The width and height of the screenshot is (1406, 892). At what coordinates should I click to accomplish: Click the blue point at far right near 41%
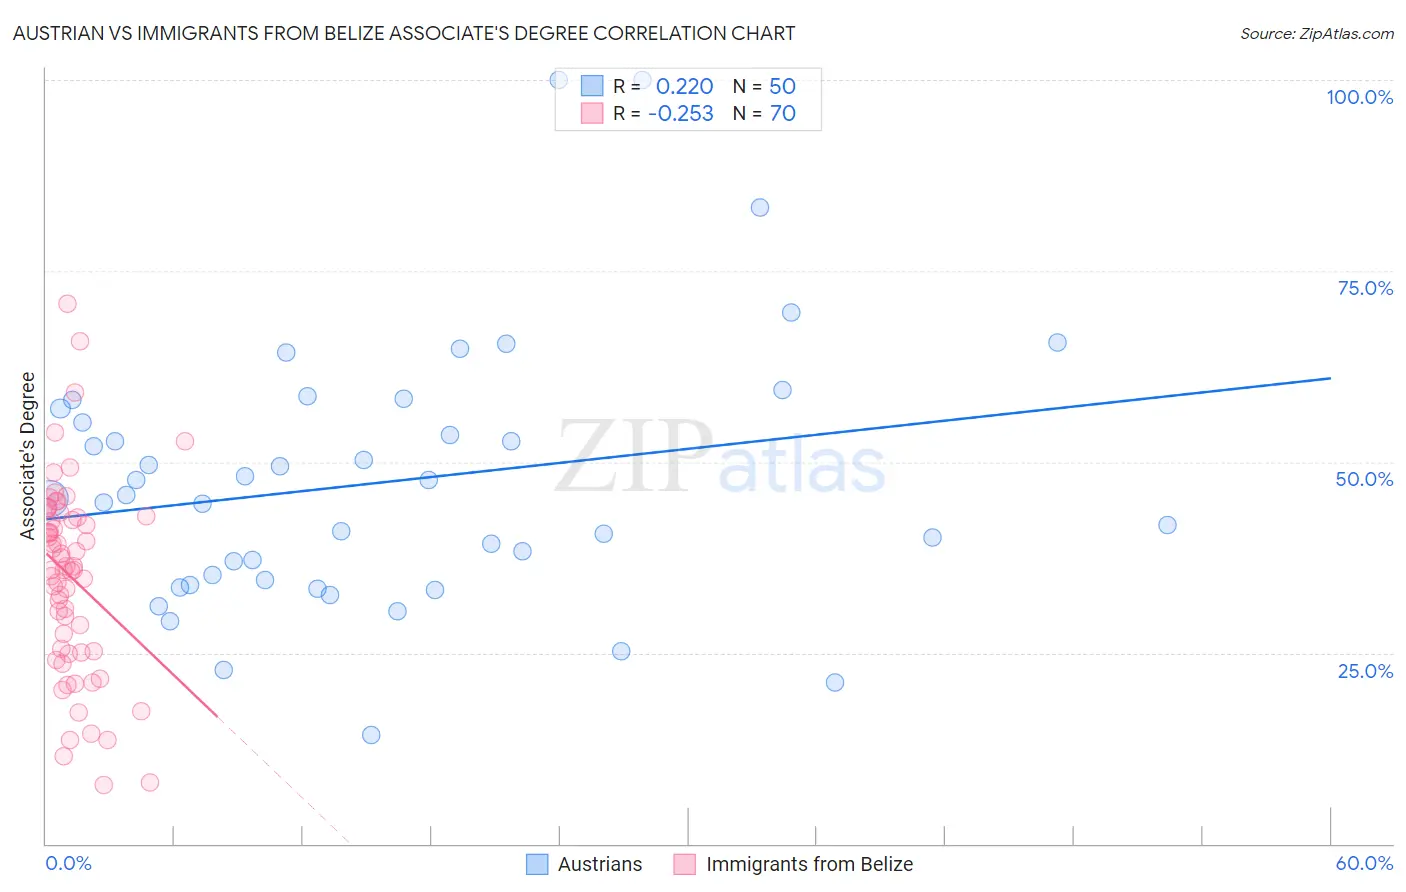pyautogui.click(x=1167, y=525)
